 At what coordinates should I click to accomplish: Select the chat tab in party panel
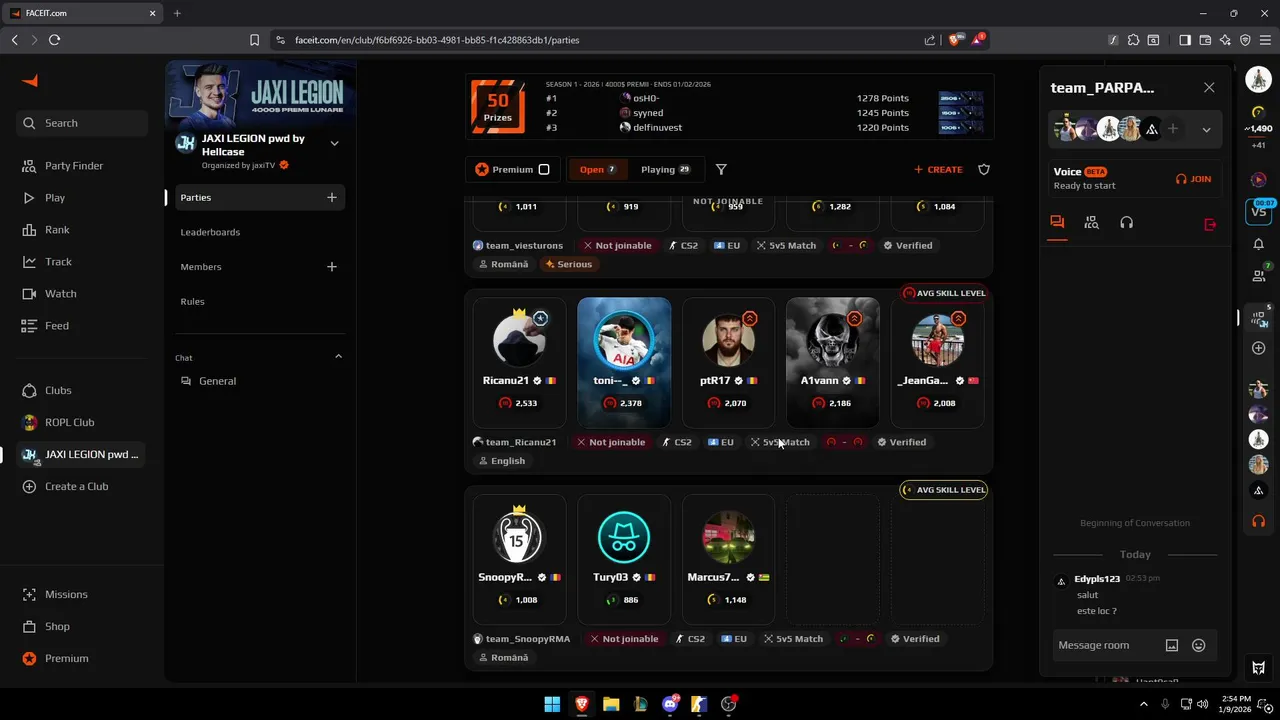pyautogui.click(x=1057, y=222)
